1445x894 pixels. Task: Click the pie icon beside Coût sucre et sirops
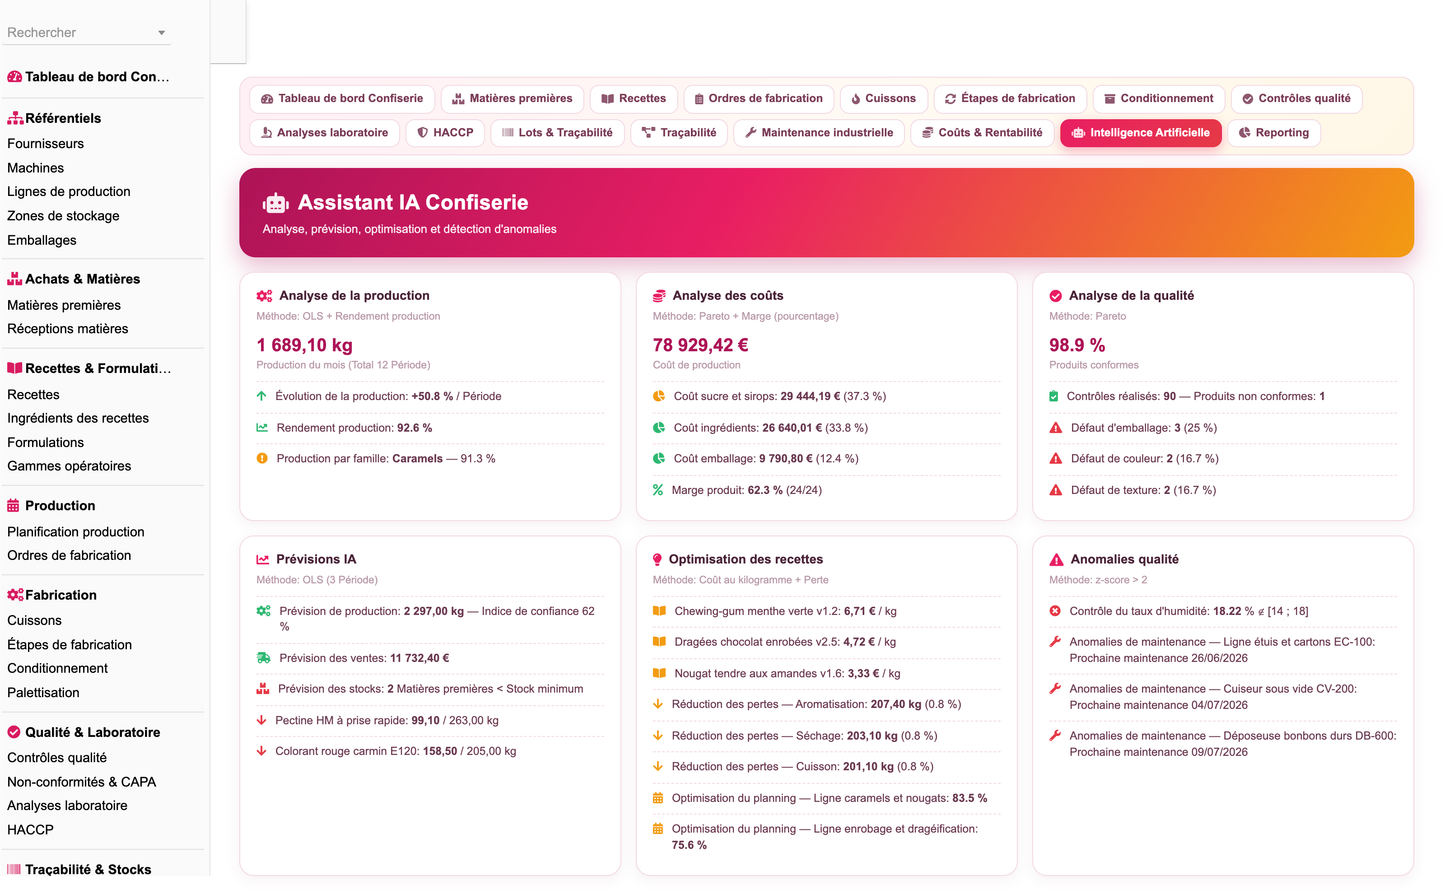(x=659, y=396)
